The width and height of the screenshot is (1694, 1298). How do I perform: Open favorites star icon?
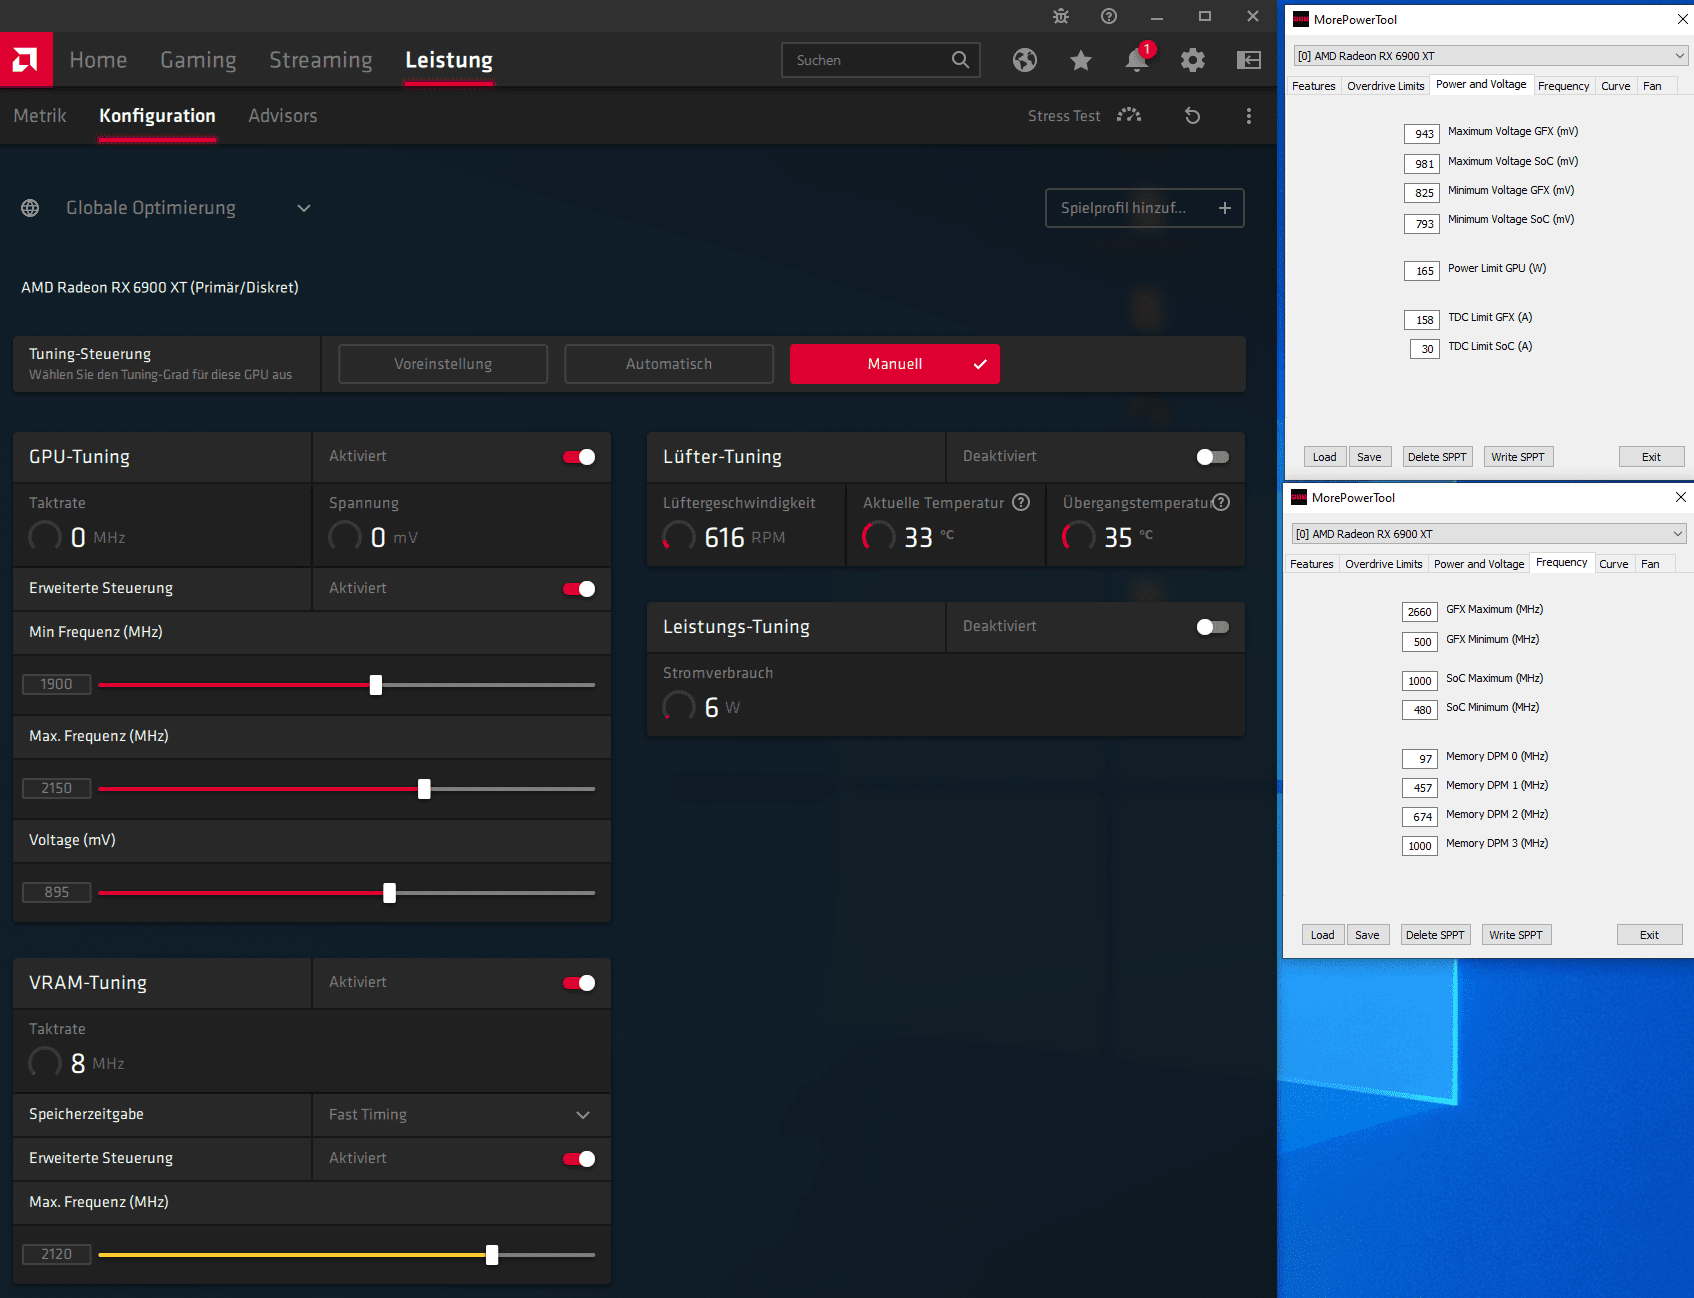click(x=1081, y=60)
